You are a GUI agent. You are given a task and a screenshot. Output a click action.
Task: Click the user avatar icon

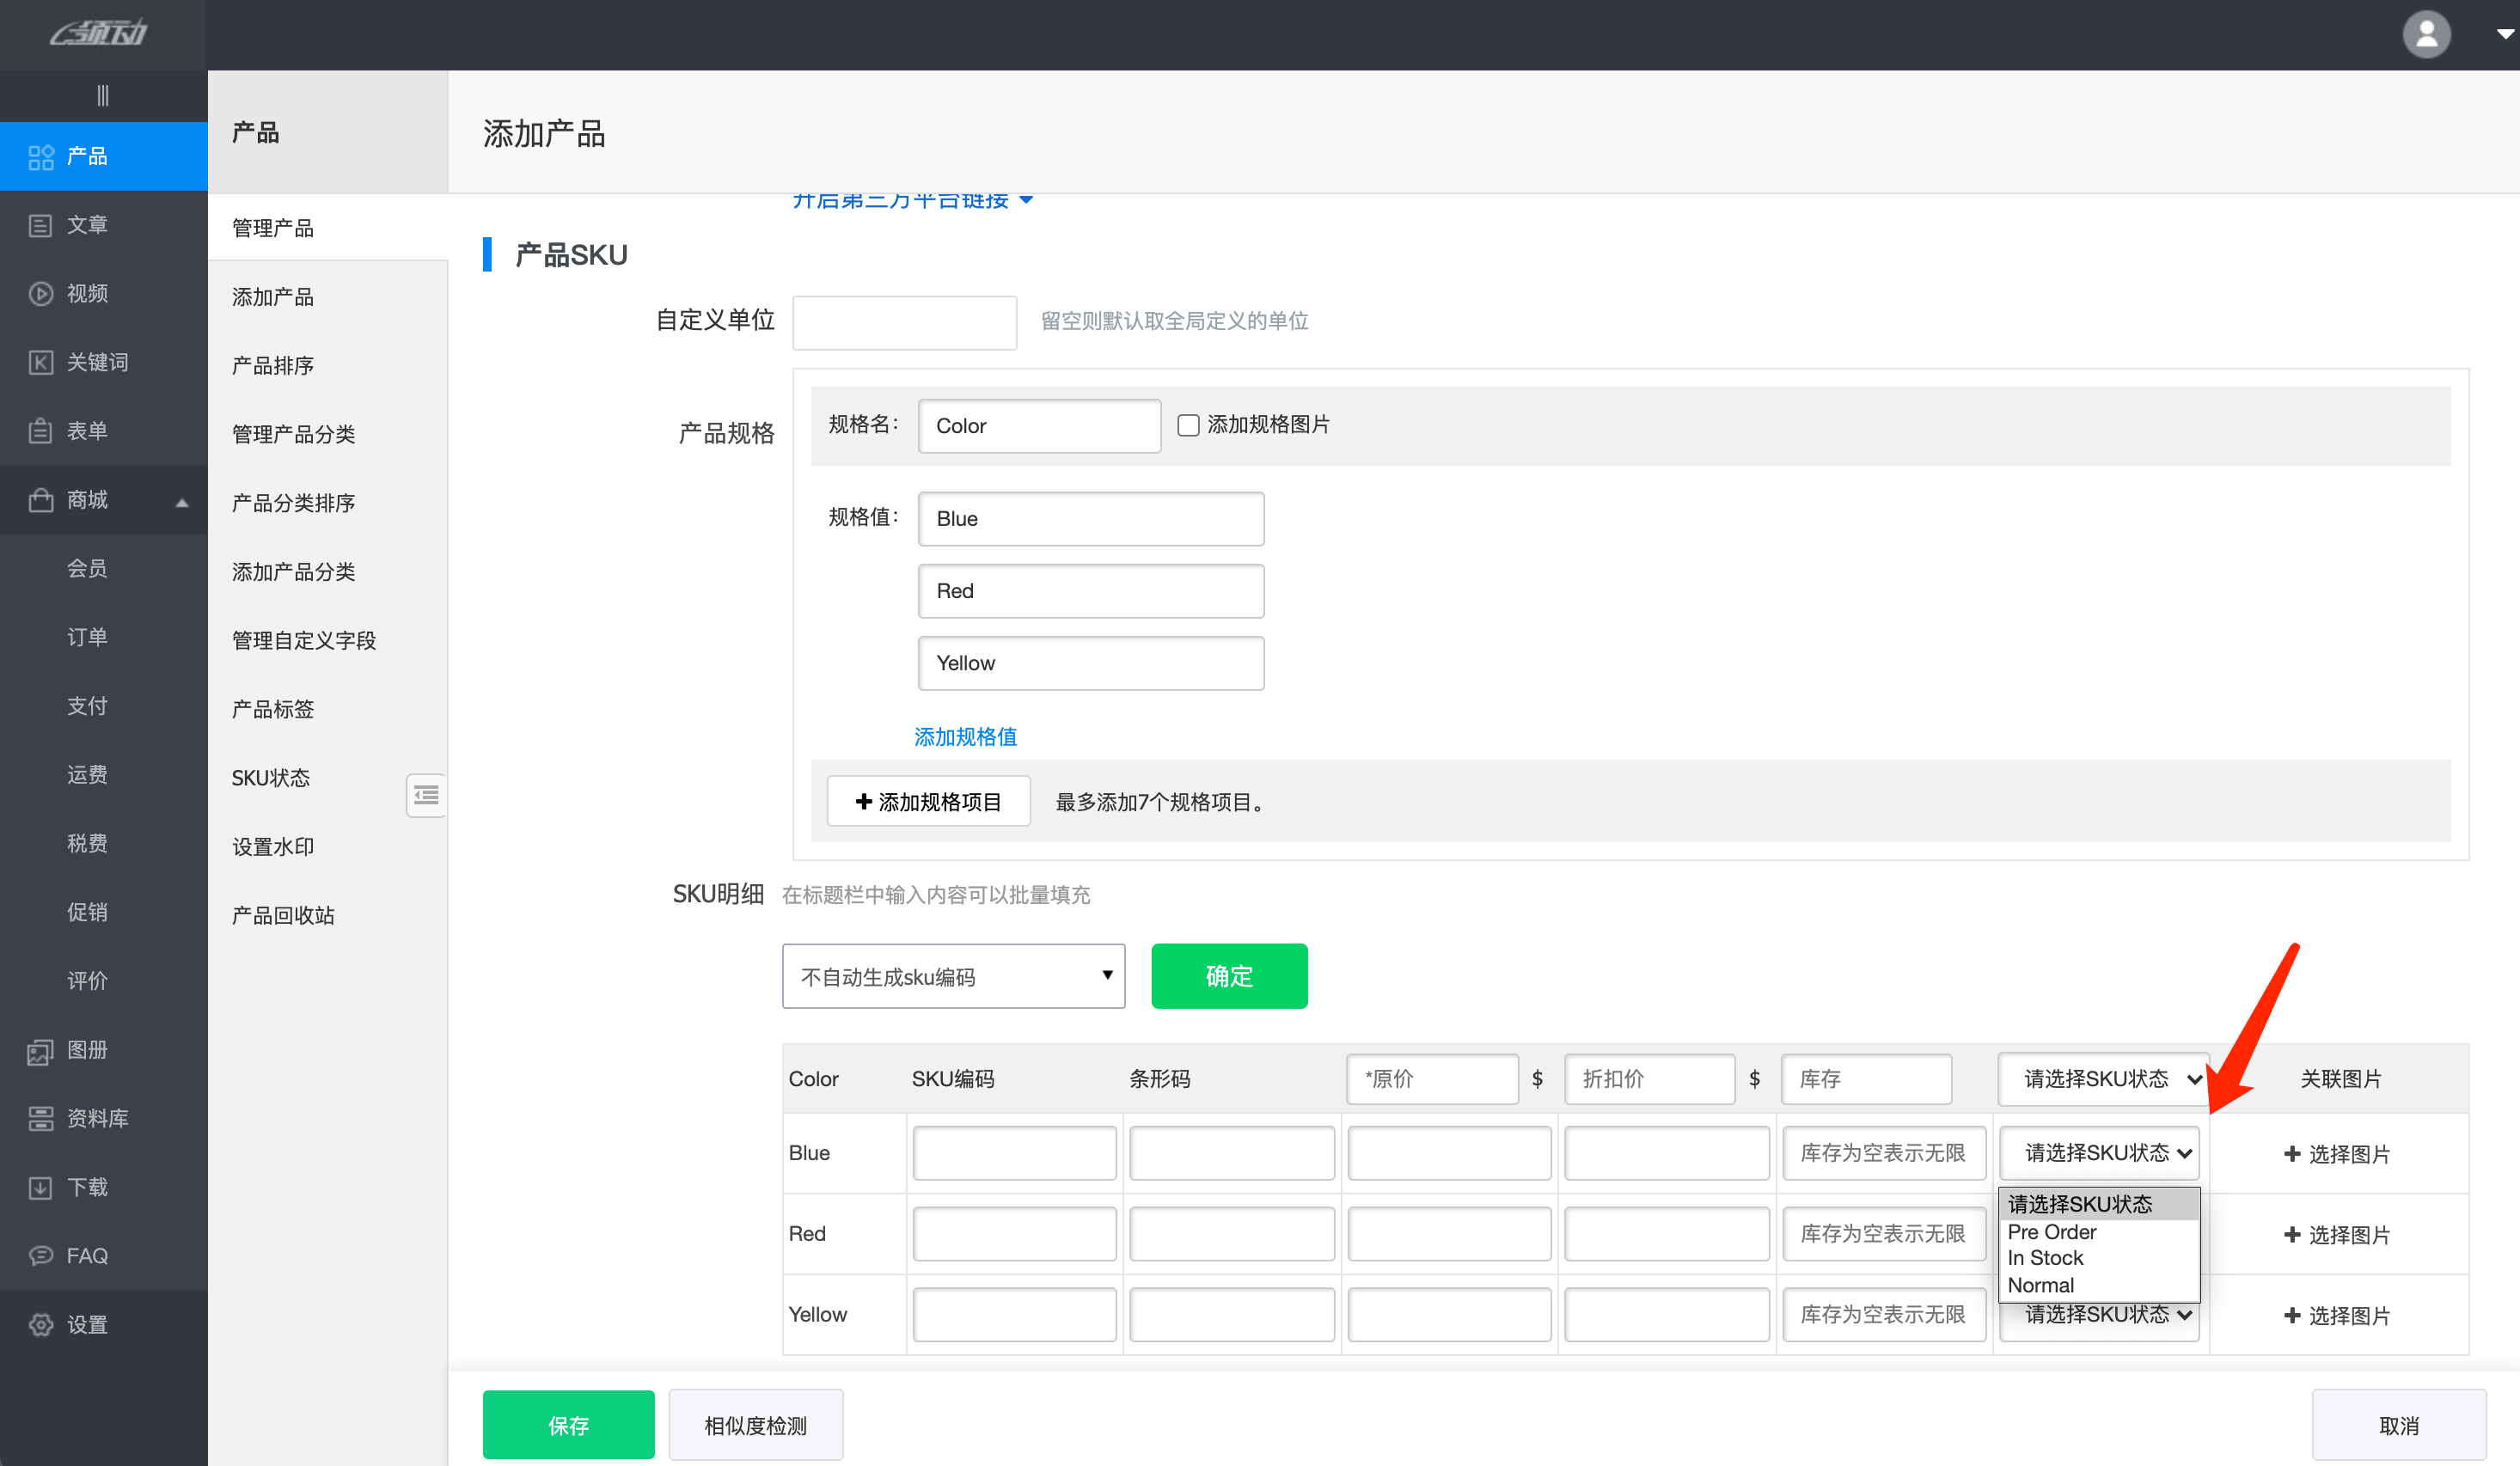coord(2426,35)
